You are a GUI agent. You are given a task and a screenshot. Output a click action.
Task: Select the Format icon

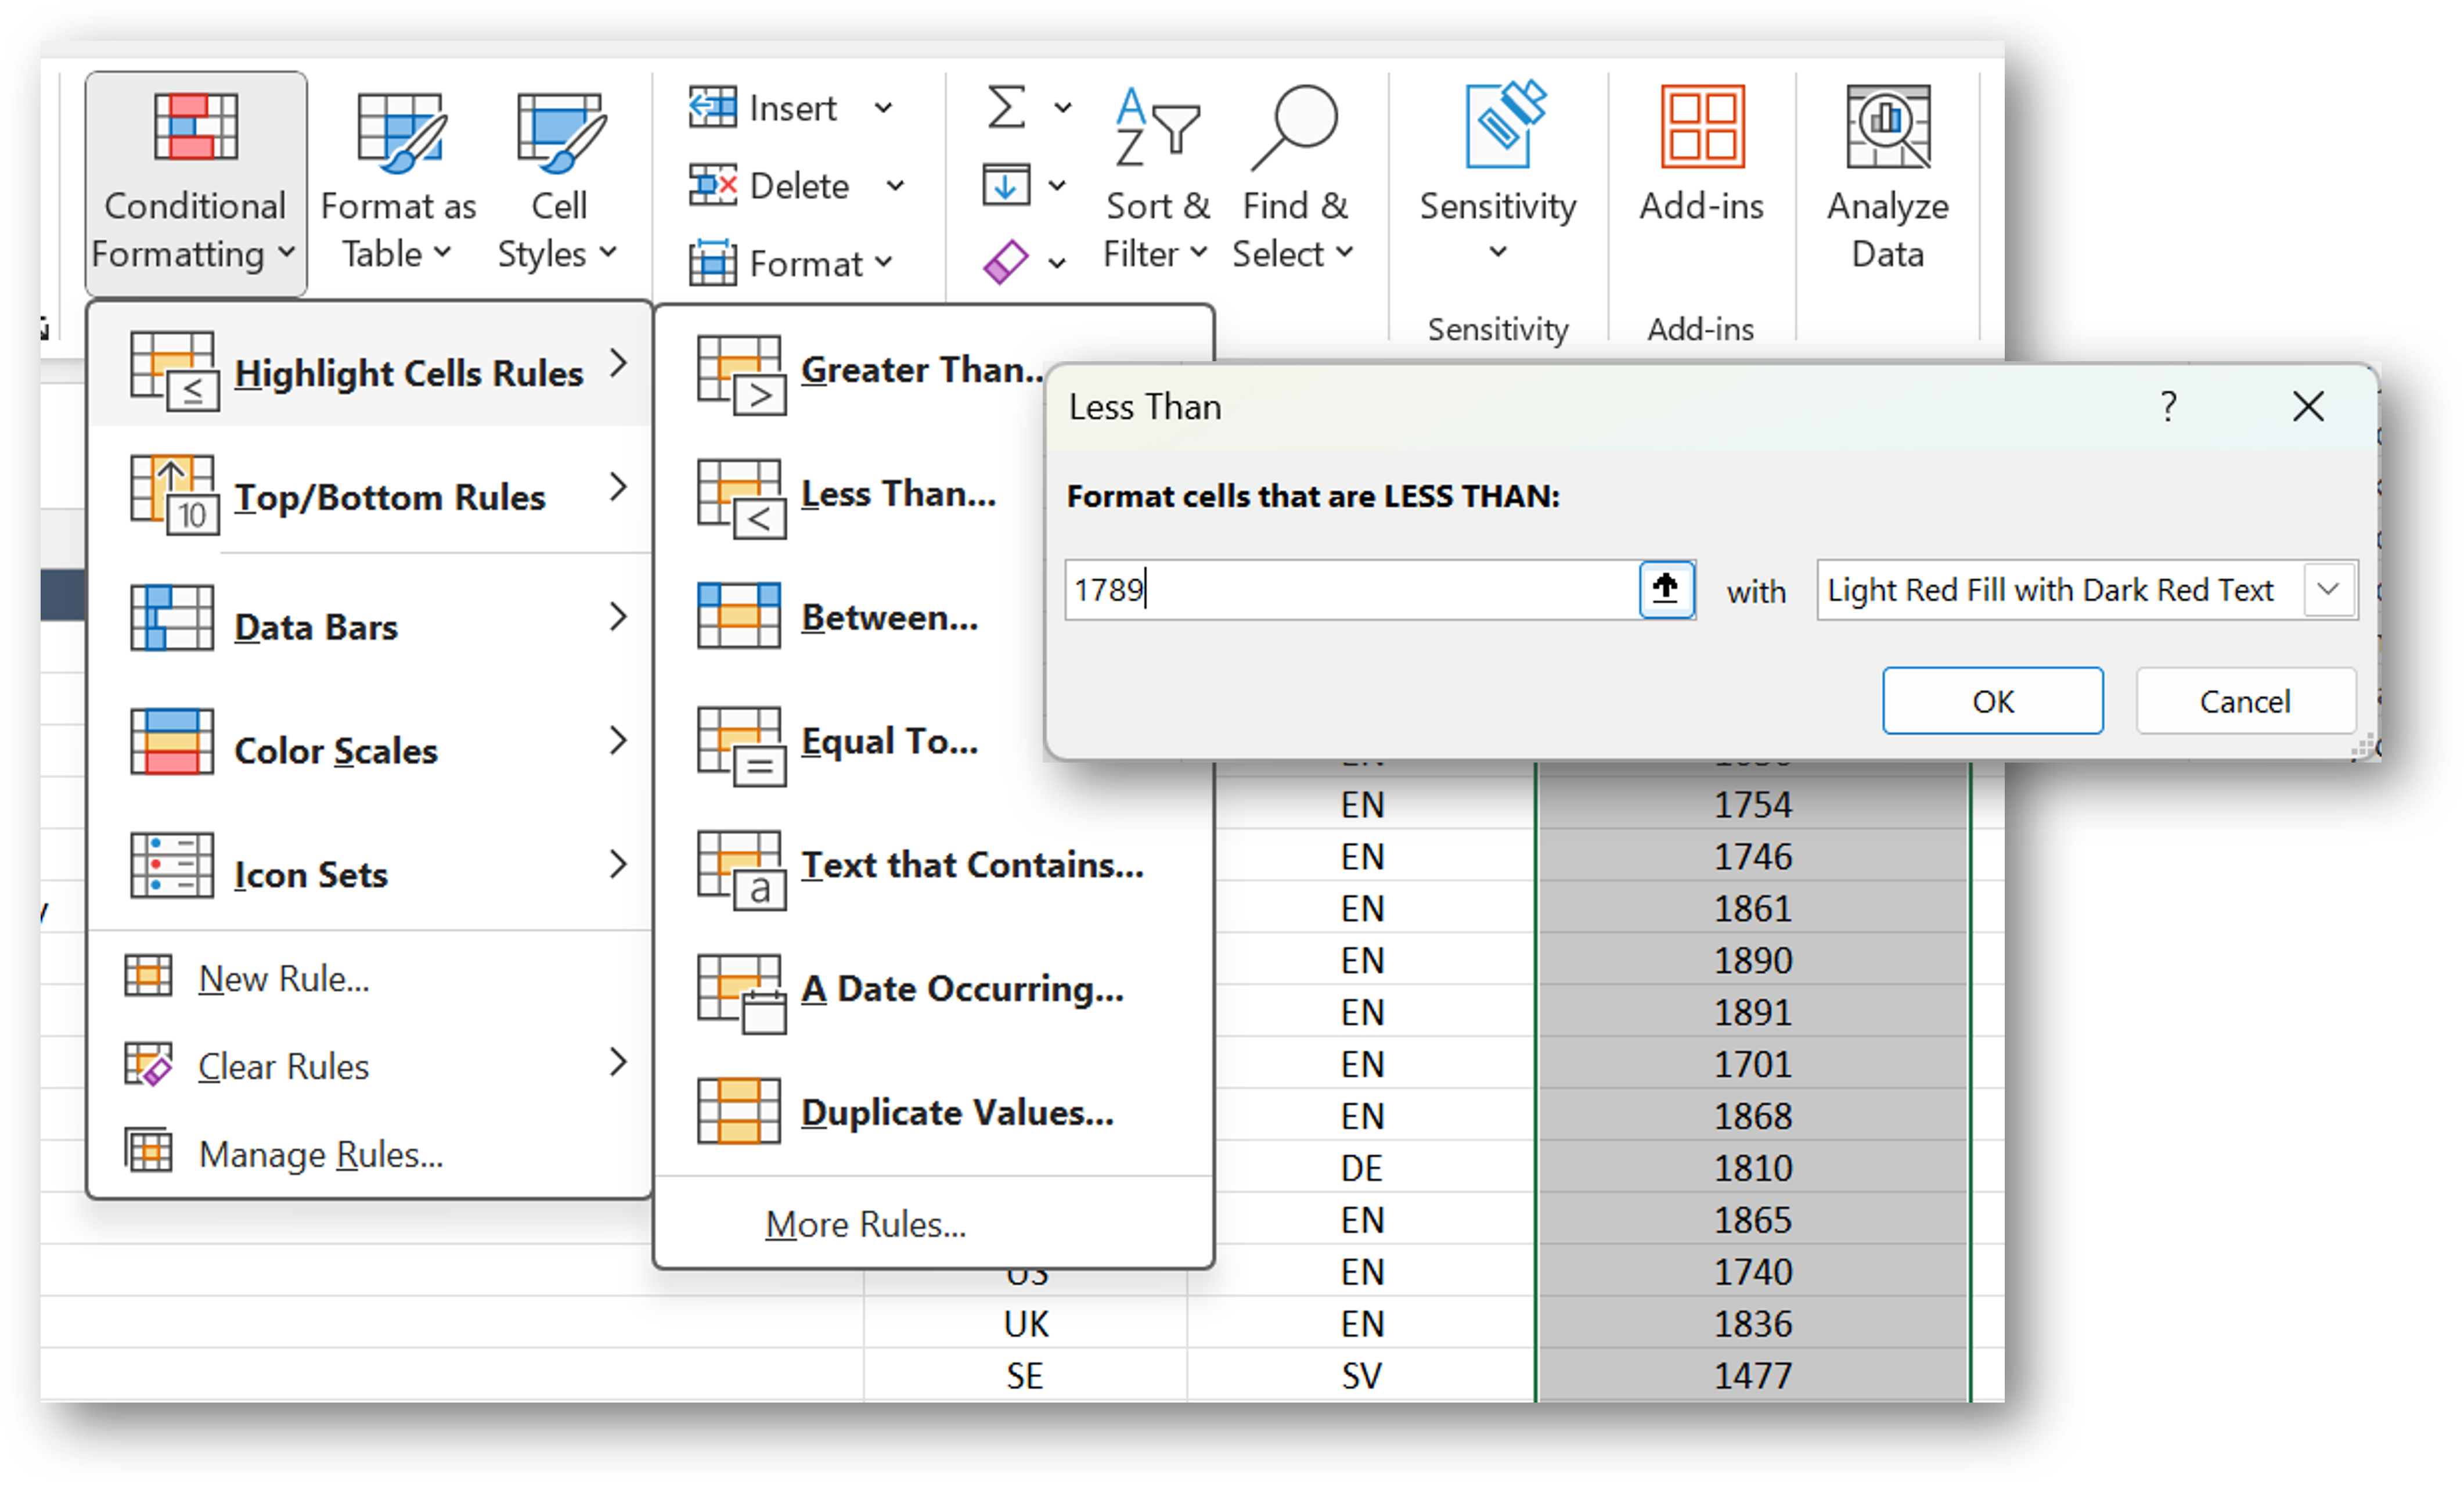(712, 262)
